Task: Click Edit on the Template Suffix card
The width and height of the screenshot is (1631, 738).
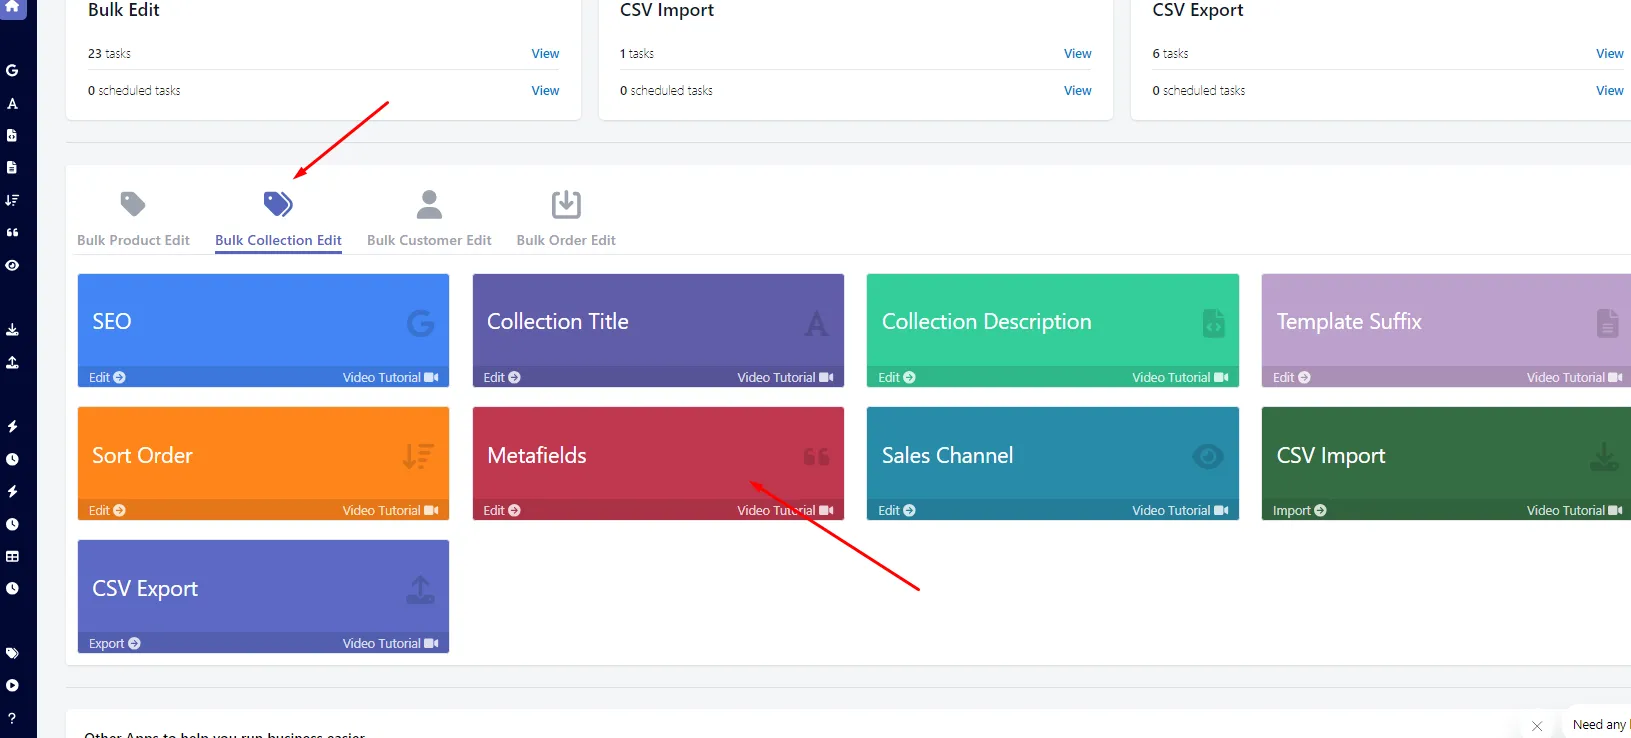Action: (1292, 377)
